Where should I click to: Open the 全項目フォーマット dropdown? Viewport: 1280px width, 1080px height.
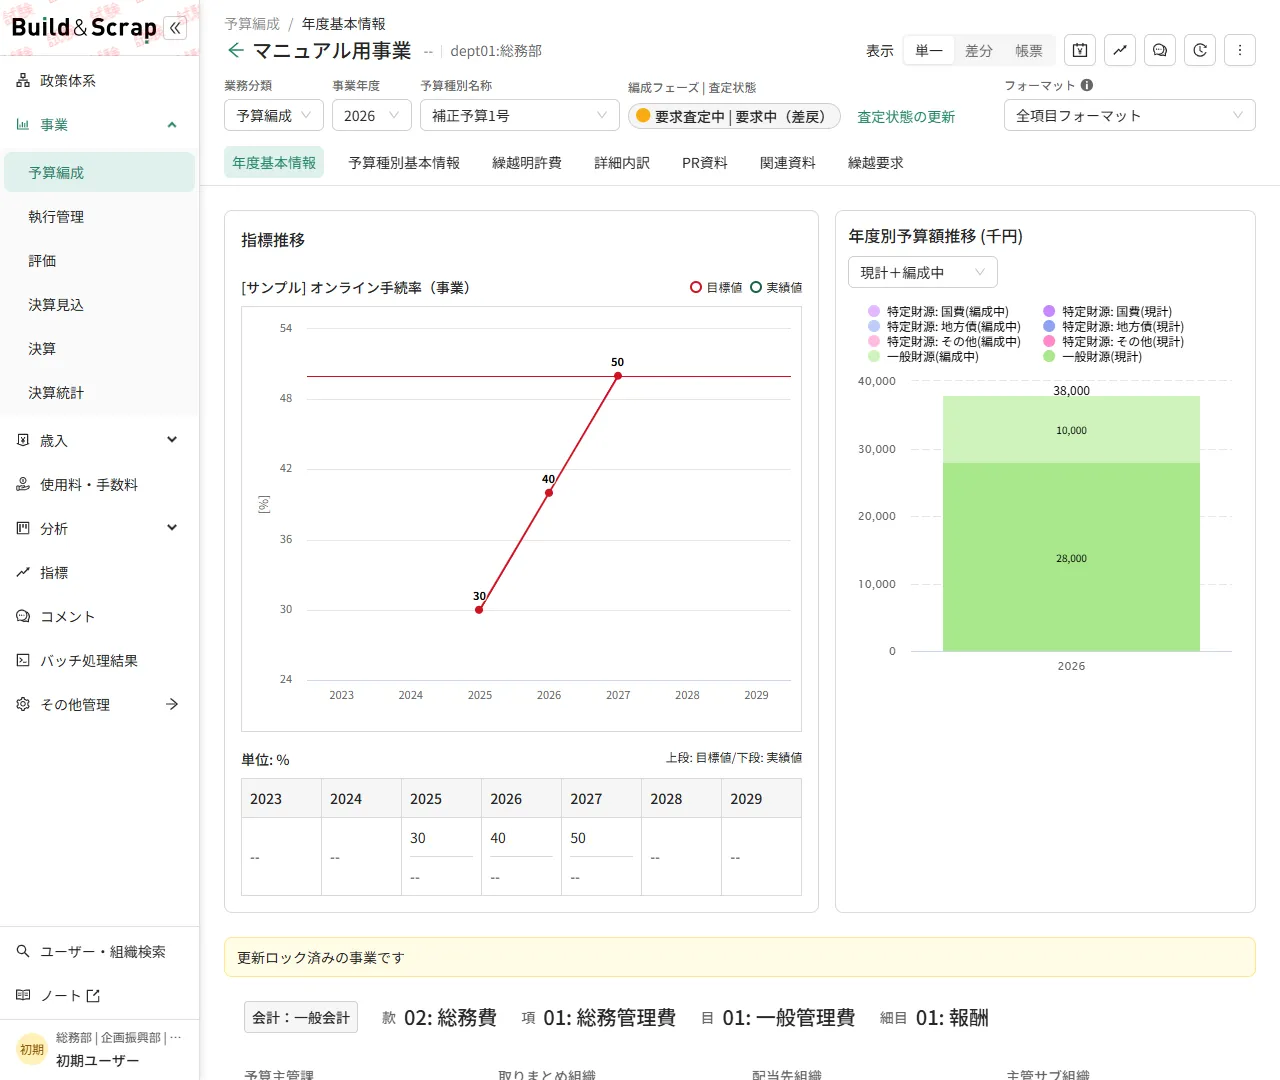coord(1130,116)
